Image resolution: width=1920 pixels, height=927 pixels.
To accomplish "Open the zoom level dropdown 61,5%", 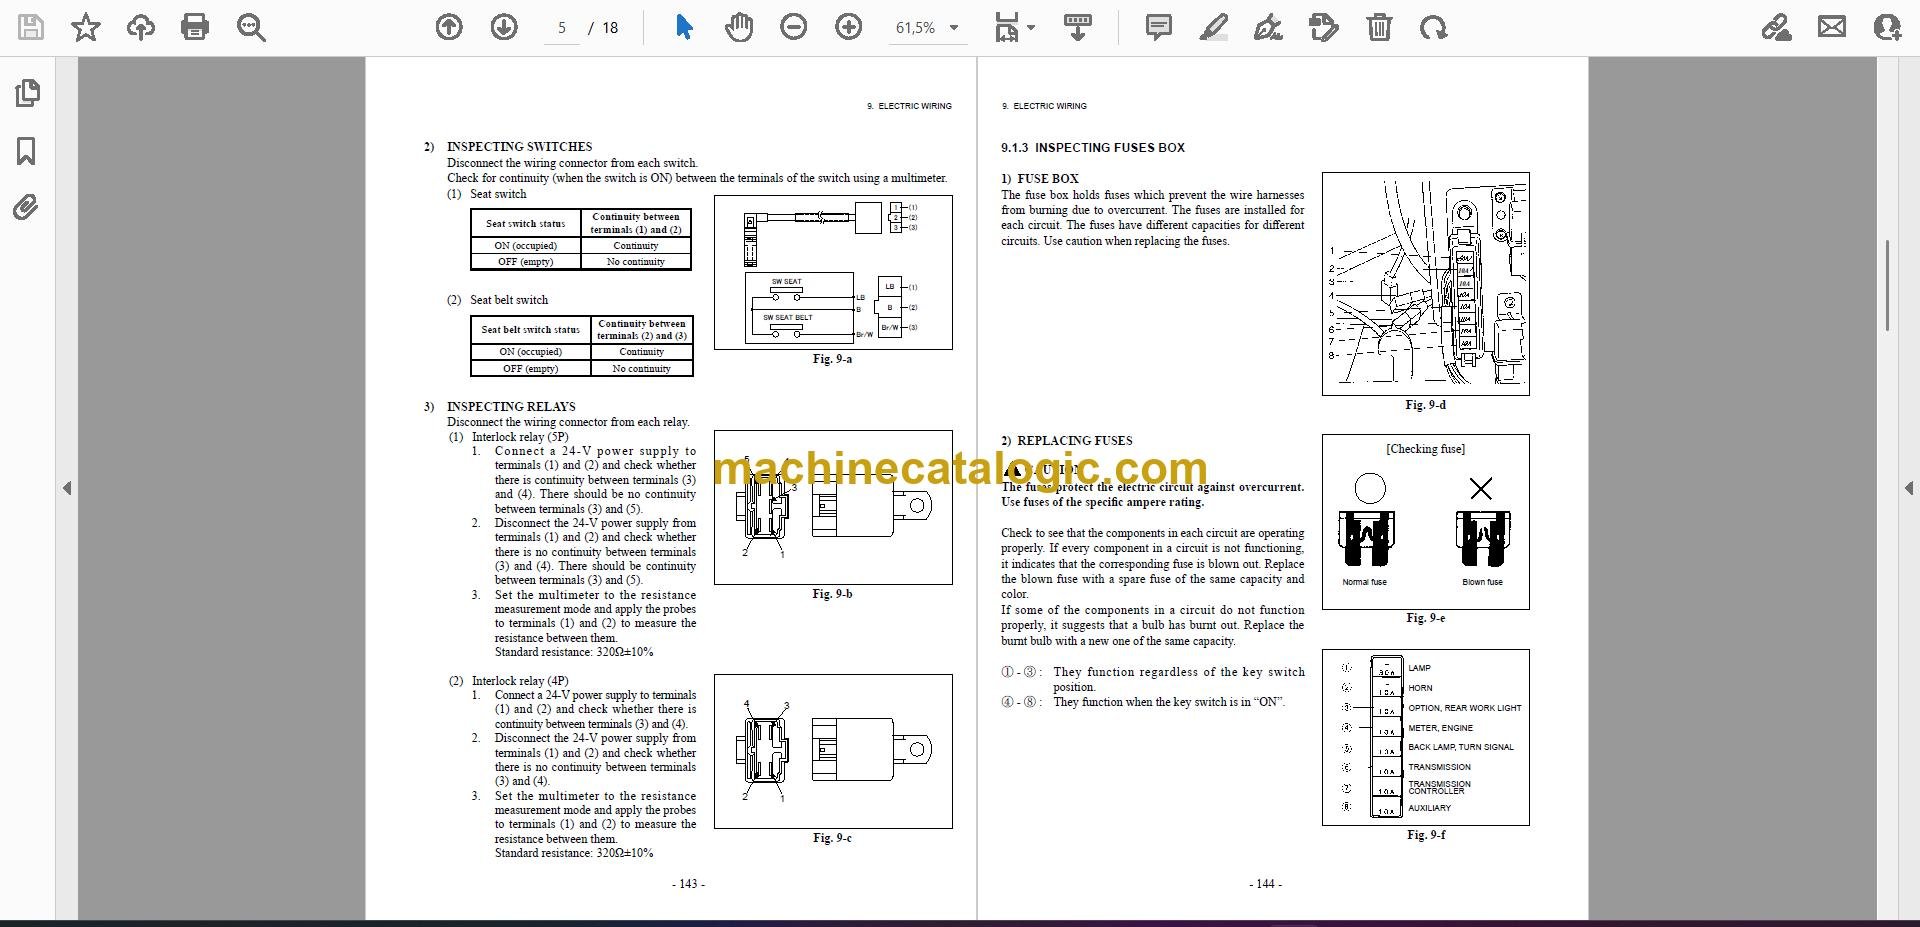I will coord(927,28).
